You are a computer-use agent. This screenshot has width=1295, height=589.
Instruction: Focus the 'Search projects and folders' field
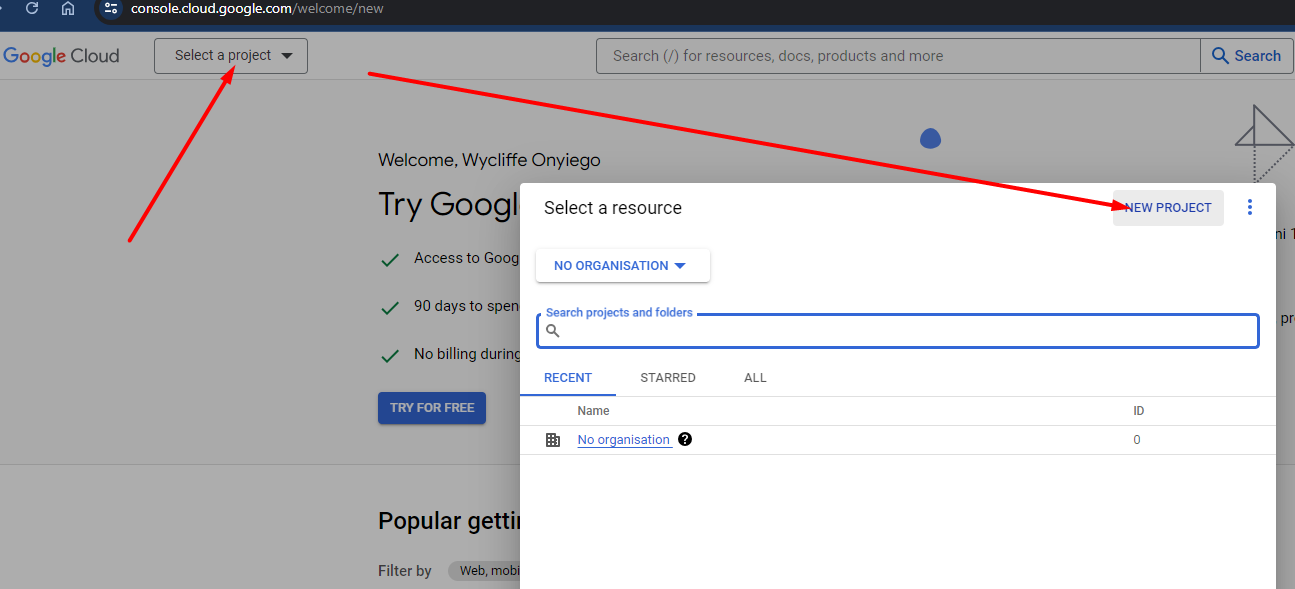pos(898,331)
